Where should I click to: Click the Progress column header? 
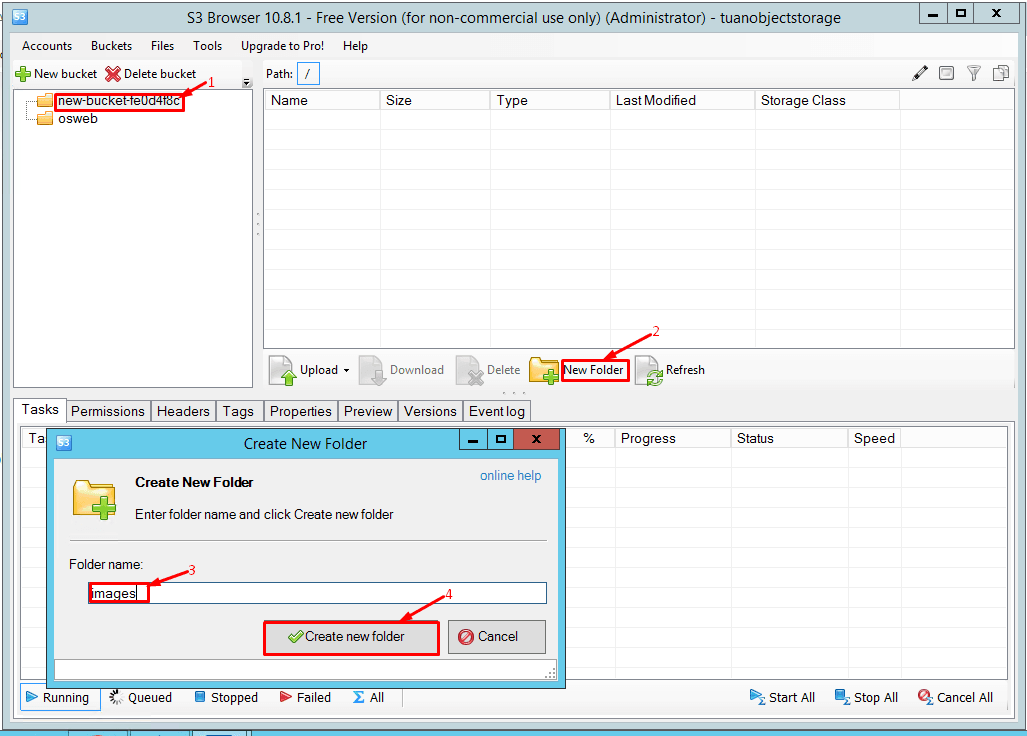tap(673, 438)
